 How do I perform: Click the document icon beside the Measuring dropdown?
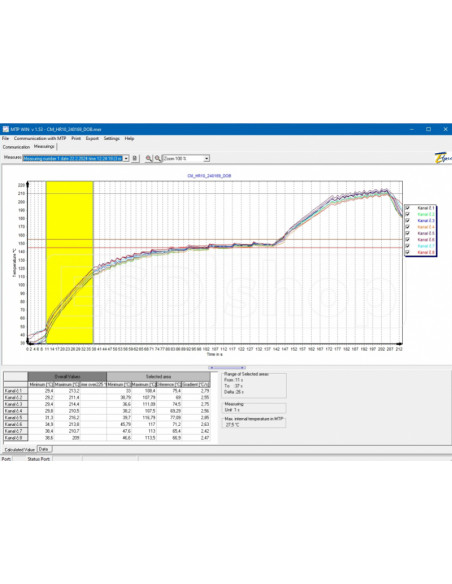(135, 158)
